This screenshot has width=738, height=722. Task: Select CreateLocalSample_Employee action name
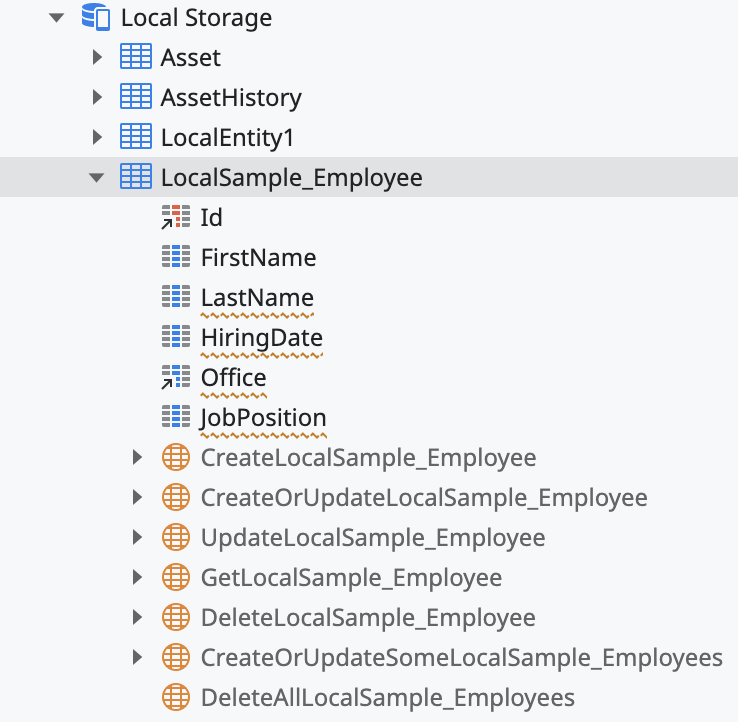click(x=369, y=459)
